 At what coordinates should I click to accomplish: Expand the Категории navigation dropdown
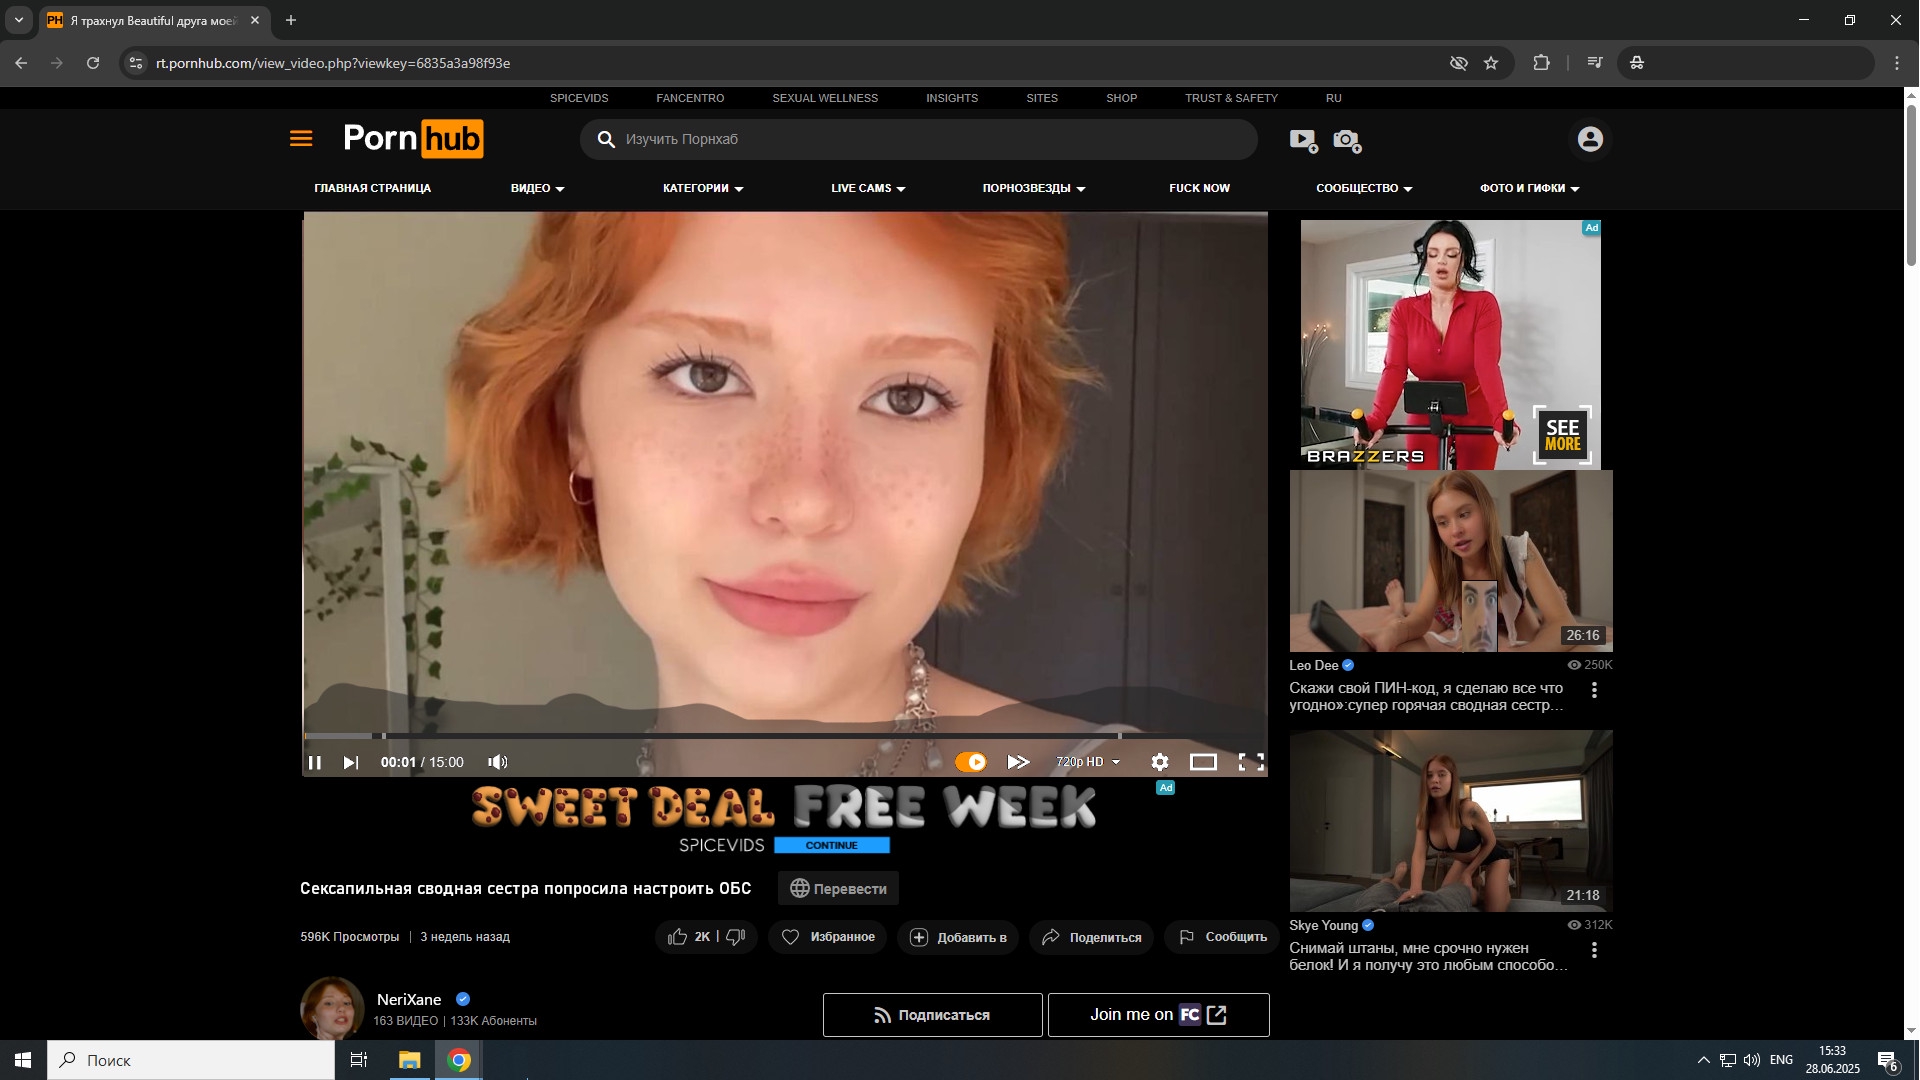(x=703, y=188)
